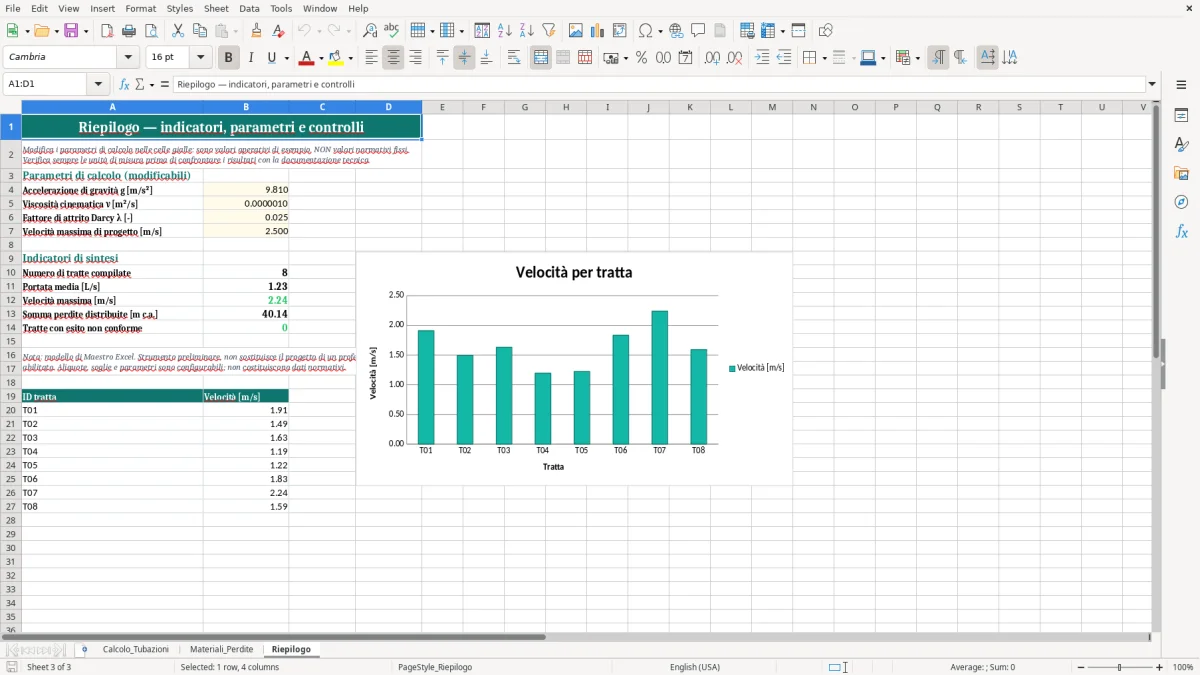Viewport: 1200px width, 675px height.
Task: Insert an image
Action: pyautogui.click(x=576, y=31)
